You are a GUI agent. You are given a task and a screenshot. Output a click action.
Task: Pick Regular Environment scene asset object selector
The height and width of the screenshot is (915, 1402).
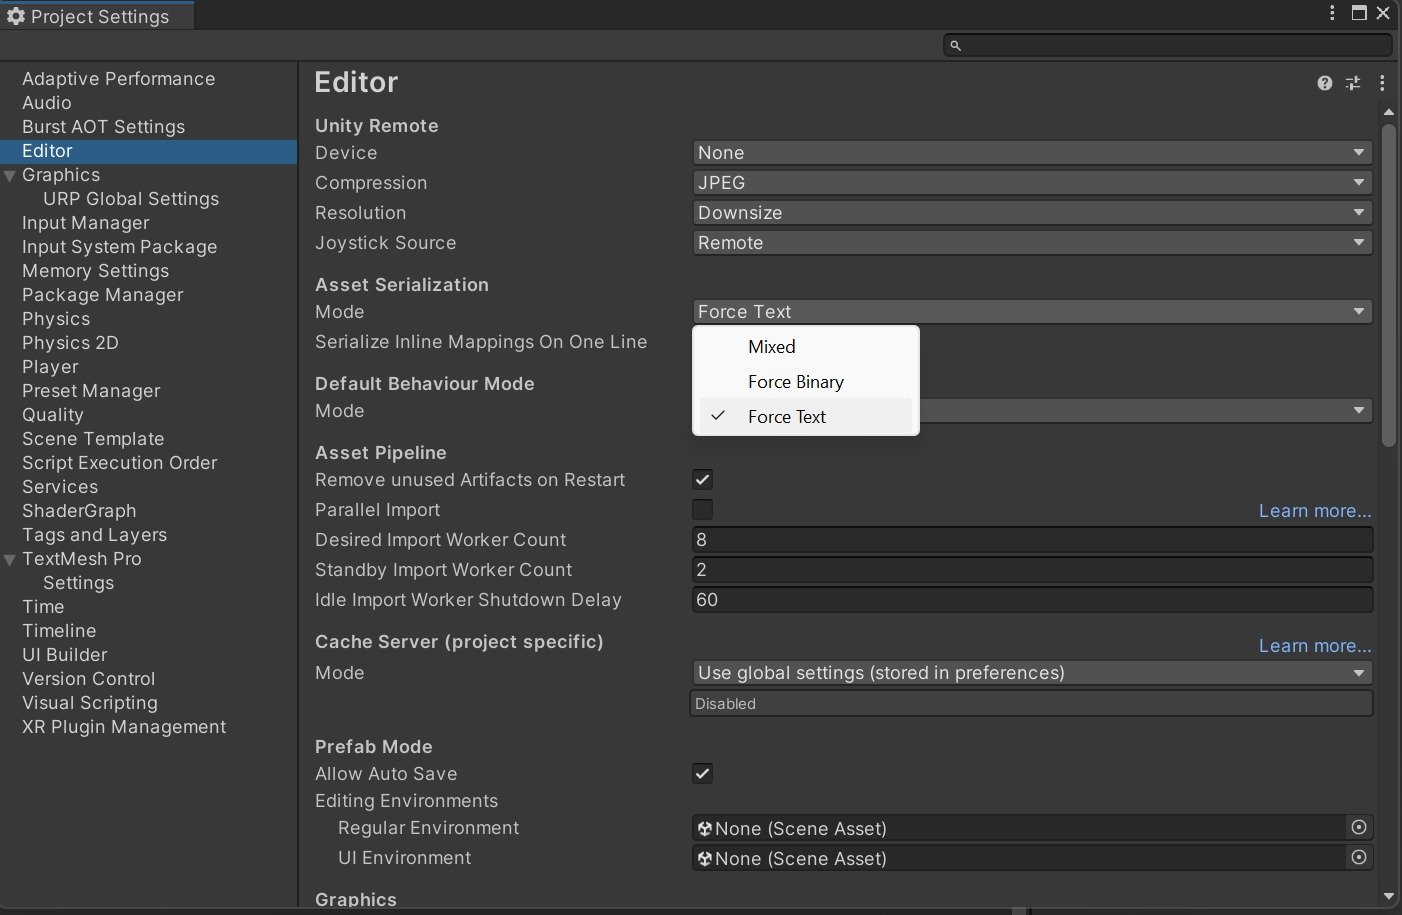(1359, 827)
